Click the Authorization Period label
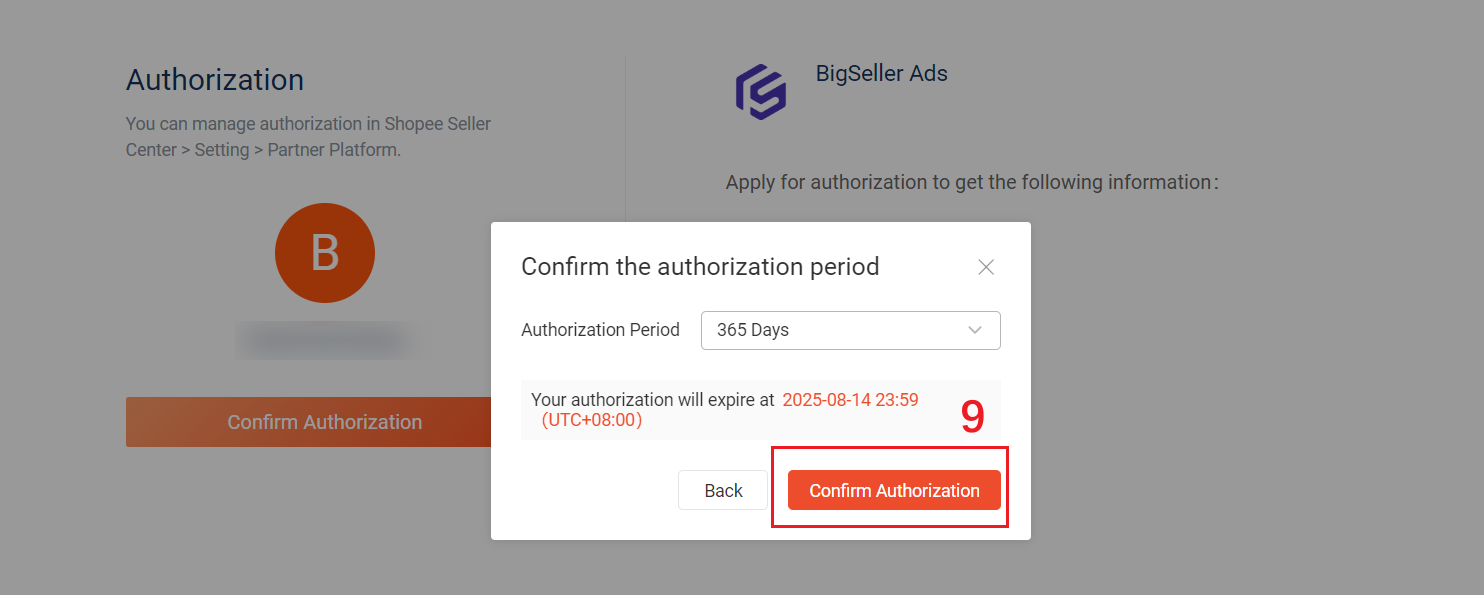 [600, 330]
